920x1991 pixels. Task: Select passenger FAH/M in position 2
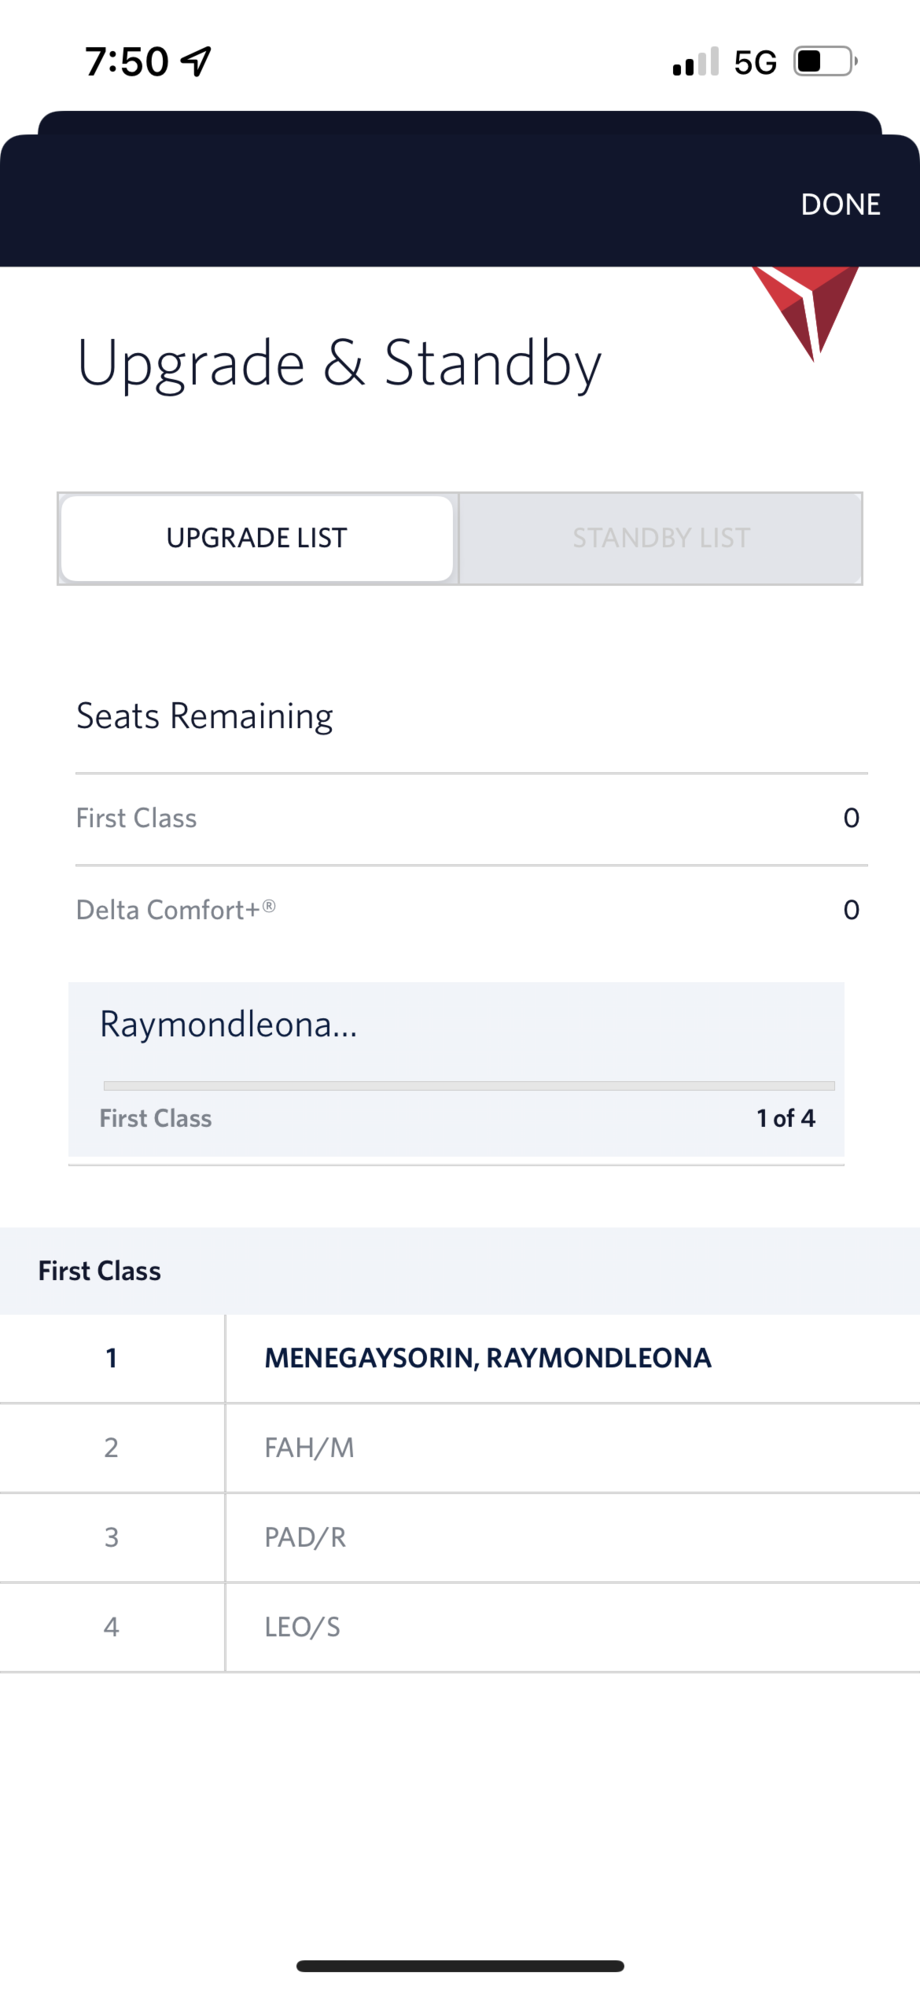(x=460, y=1448)
